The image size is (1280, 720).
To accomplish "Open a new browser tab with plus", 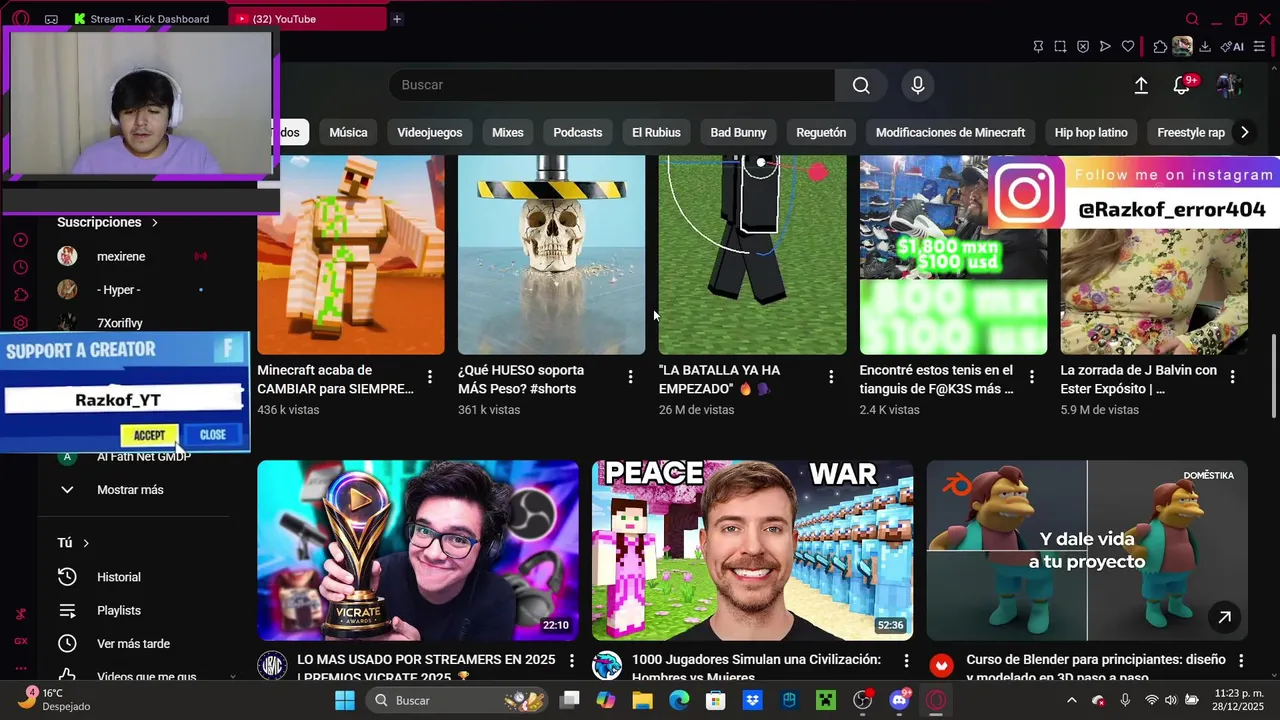I will click(397, 19).
